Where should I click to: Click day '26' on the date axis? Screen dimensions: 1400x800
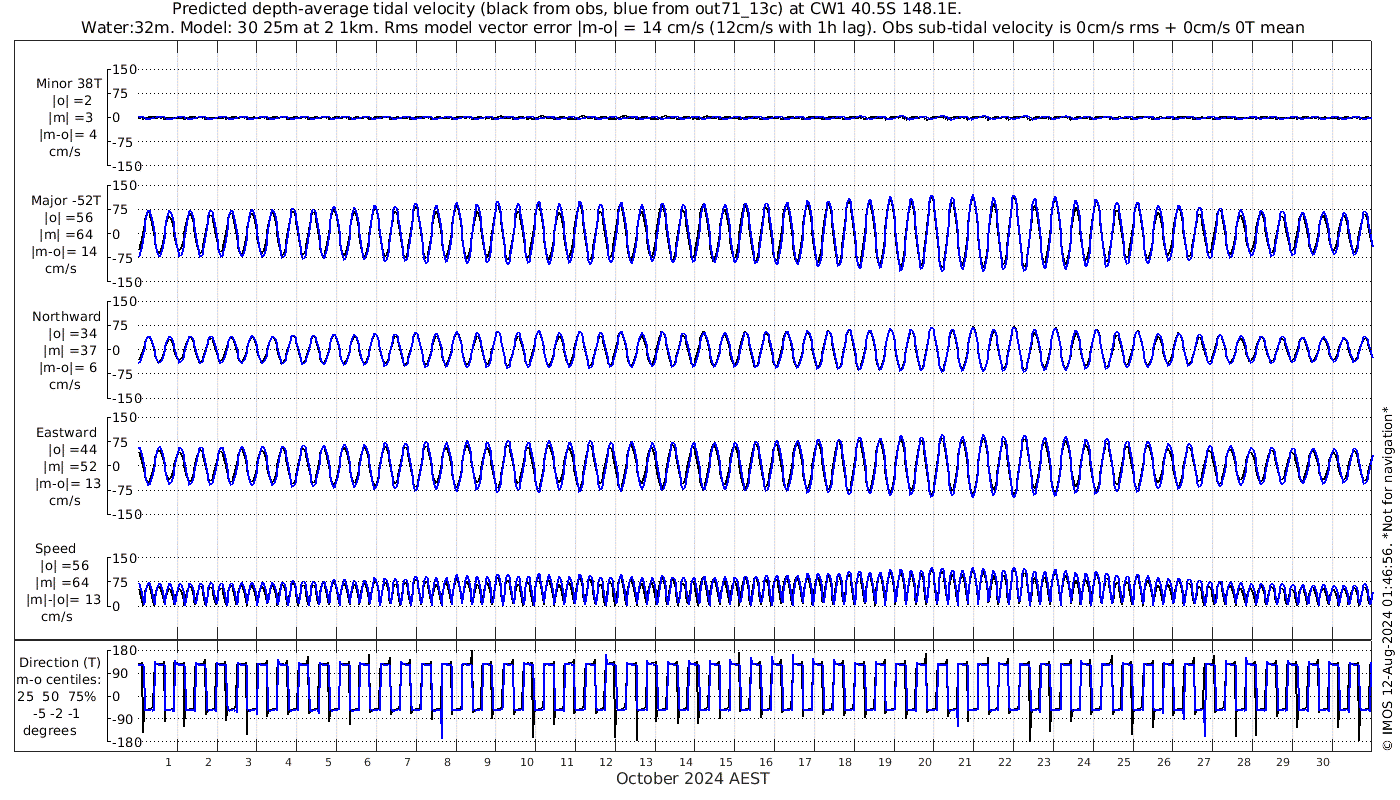coord(1163,762)
